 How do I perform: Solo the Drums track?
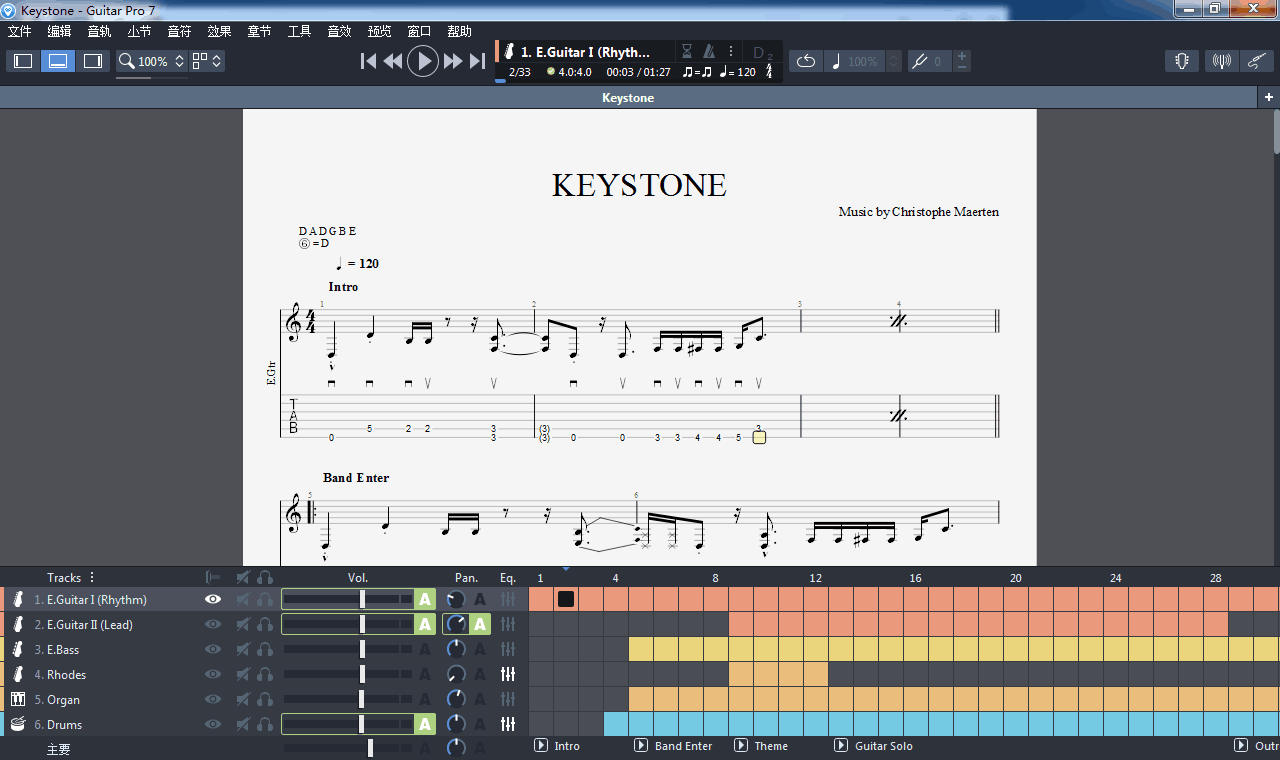click(265, 724)
